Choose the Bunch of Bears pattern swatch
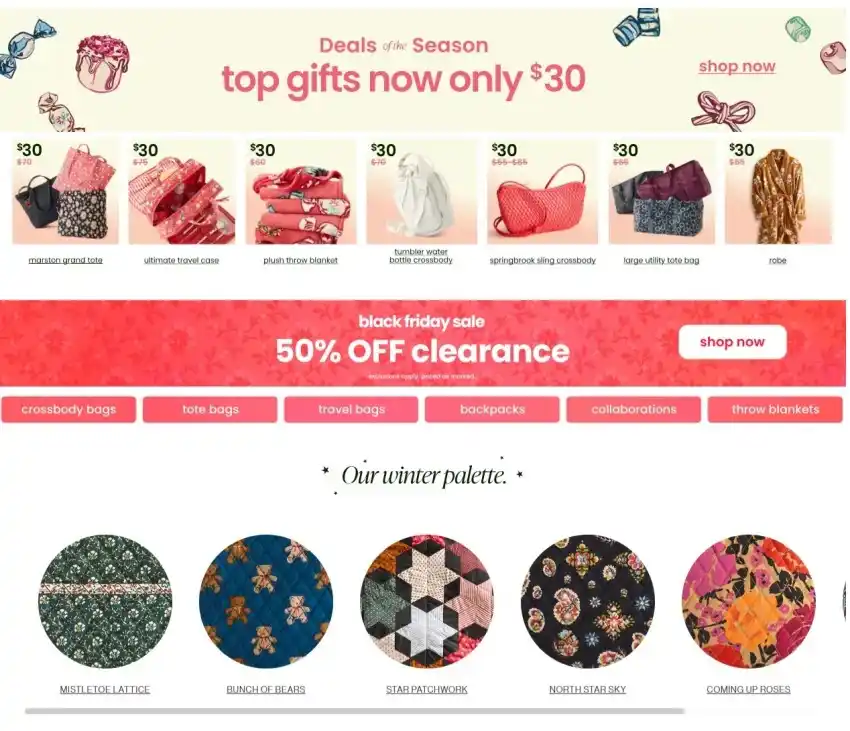This screenshot has width=850, height=731. tap(266, 601)
